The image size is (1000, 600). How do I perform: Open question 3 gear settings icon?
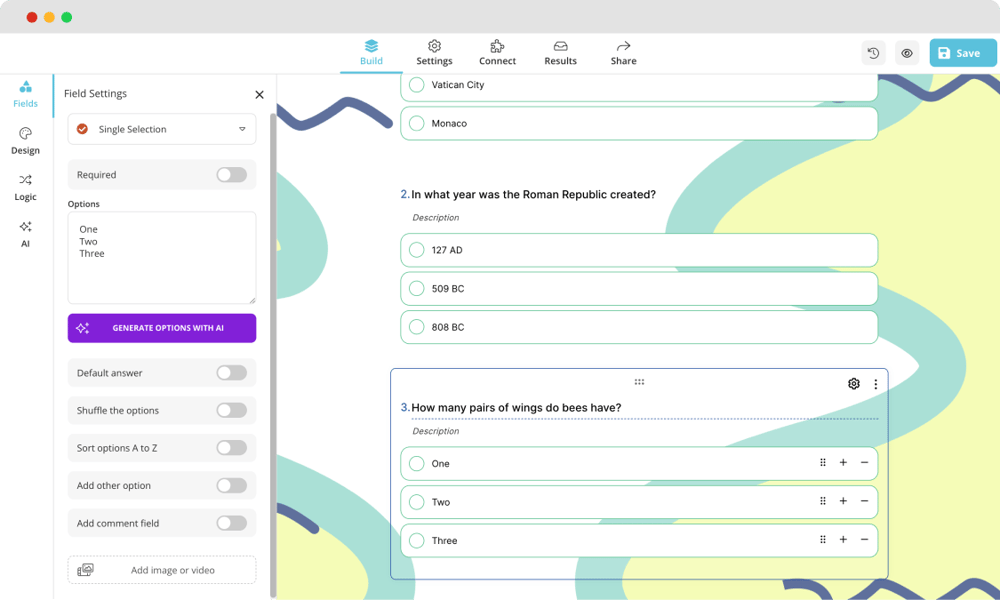853,384
